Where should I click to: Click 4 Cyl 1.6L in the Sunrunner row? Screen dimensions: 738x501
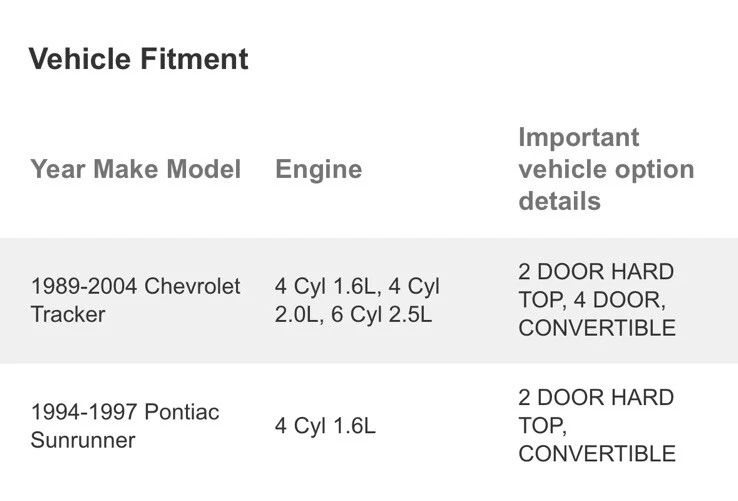pyautogui.click(x=325, y=426)
